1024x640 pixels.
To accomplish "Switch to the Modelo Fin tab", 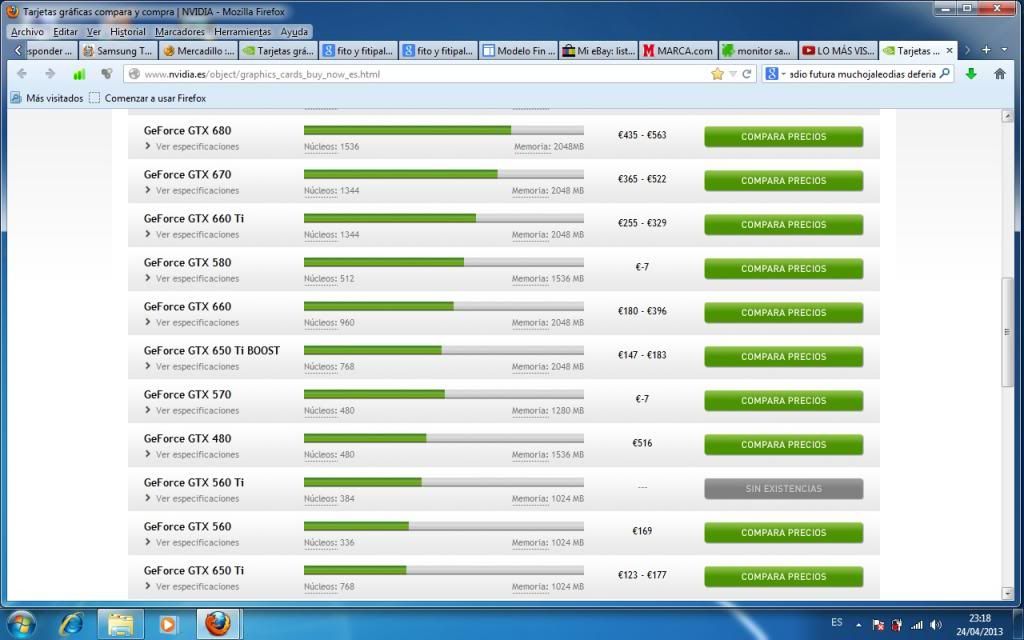I will pyautogui.click(x=519, y=50).
